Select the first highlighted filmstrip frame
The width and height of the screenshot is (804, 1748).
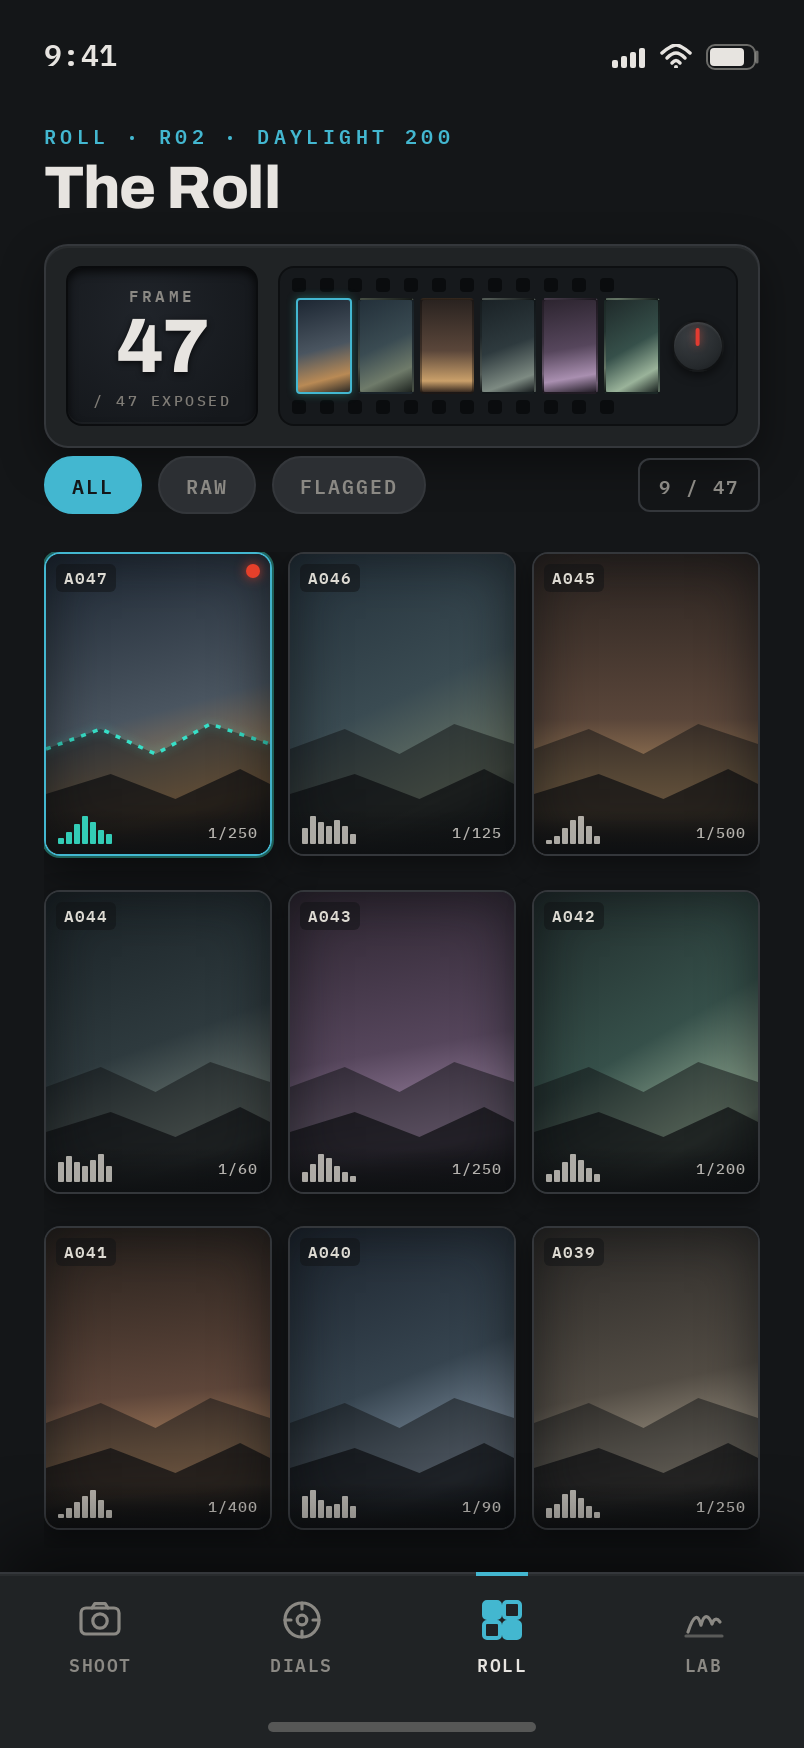point(324,346)
